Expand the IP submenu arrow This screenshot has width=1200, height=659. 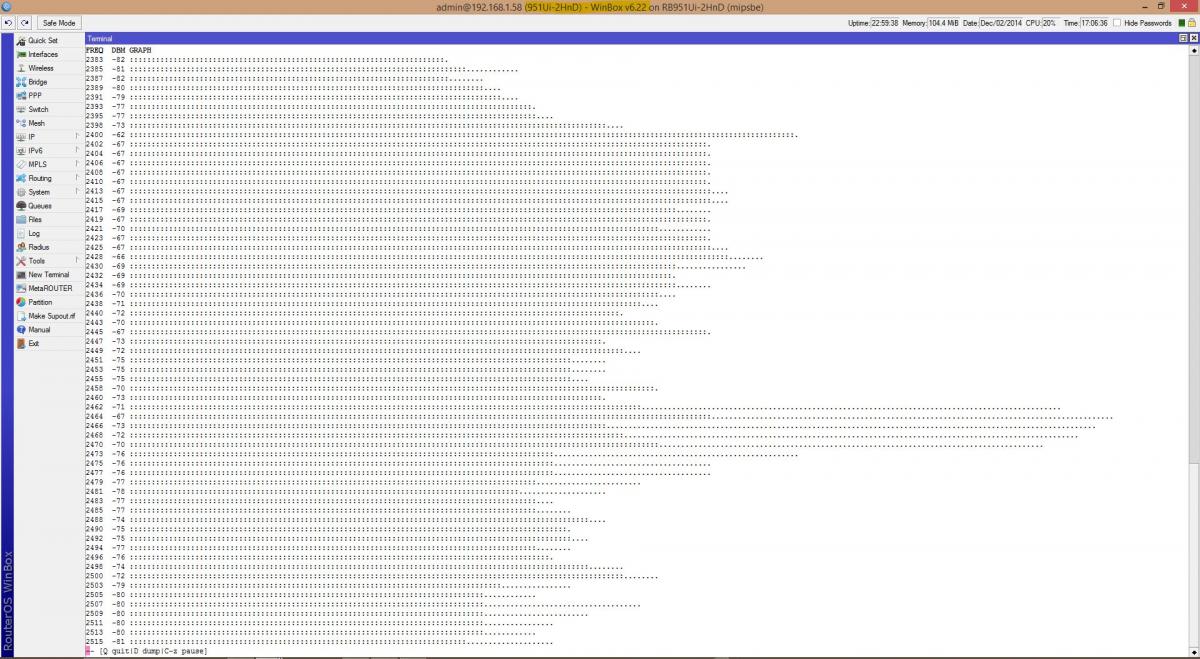coord(76,137)
